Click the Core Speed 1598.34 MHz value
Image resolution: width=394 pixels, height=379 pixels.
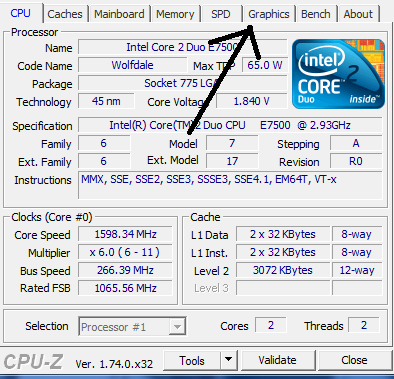click(125, 234)
